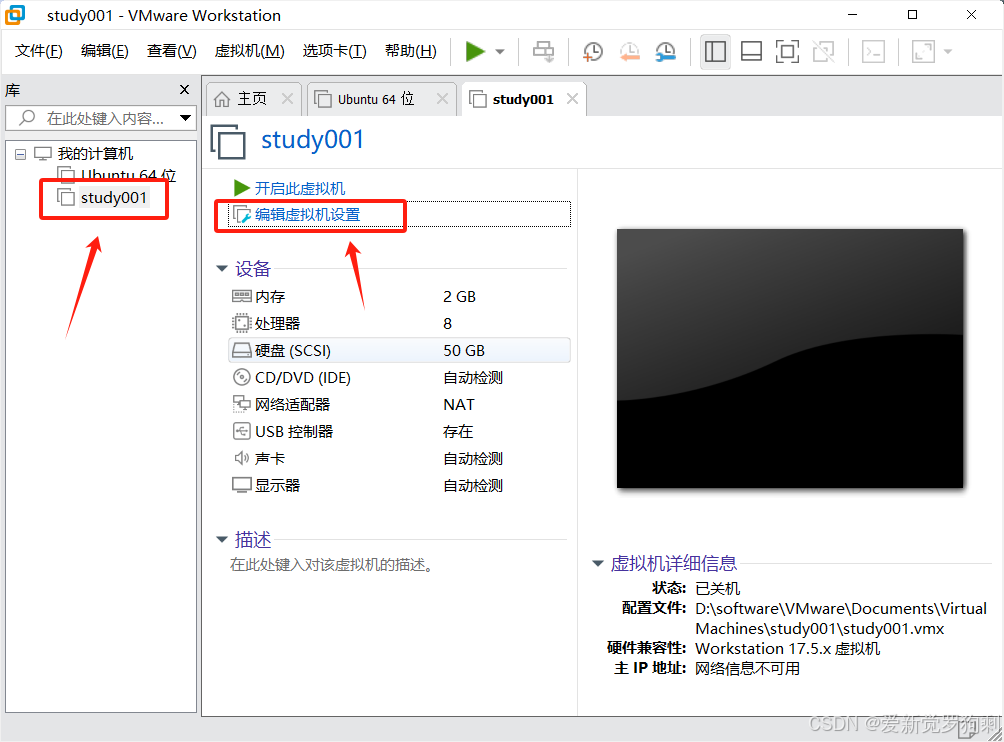Close the Ubuntu 64 位 tab

click(442, 99)
